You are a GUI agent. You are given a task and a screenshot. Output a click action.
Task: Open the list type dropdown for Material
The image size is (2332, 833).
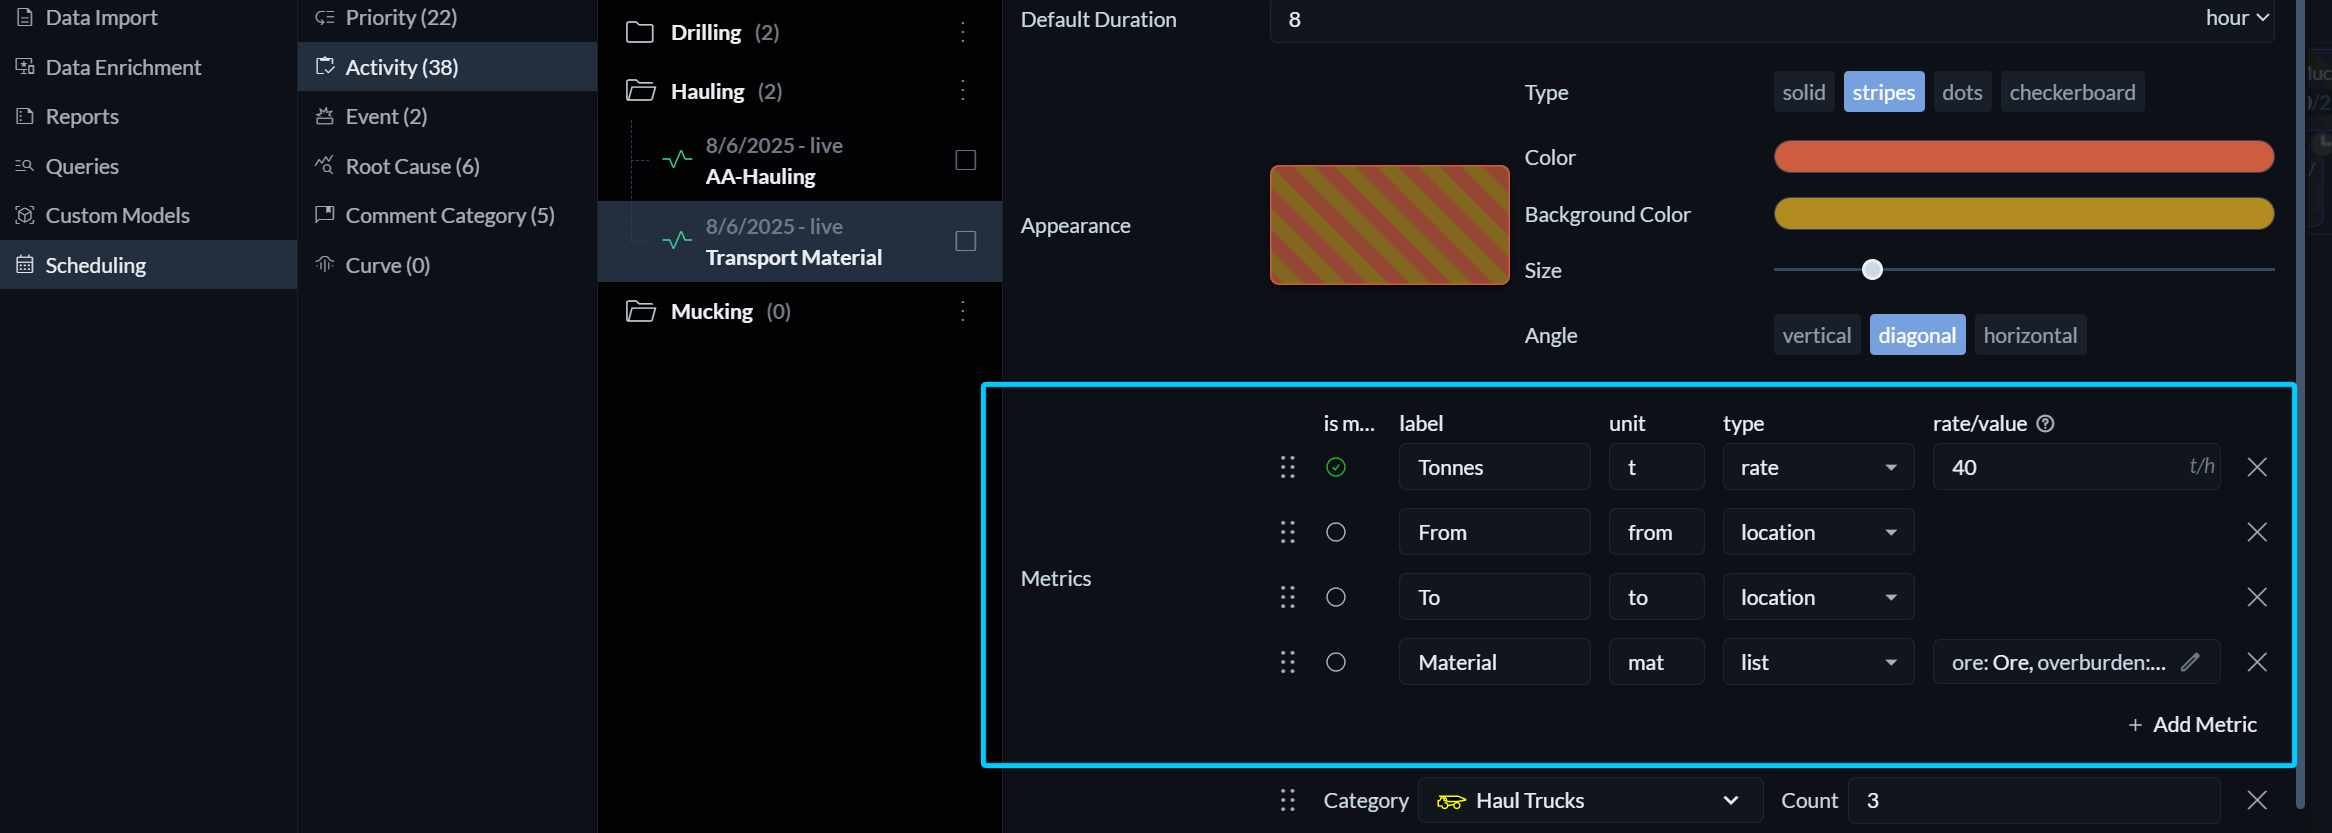coord(1818,662)
